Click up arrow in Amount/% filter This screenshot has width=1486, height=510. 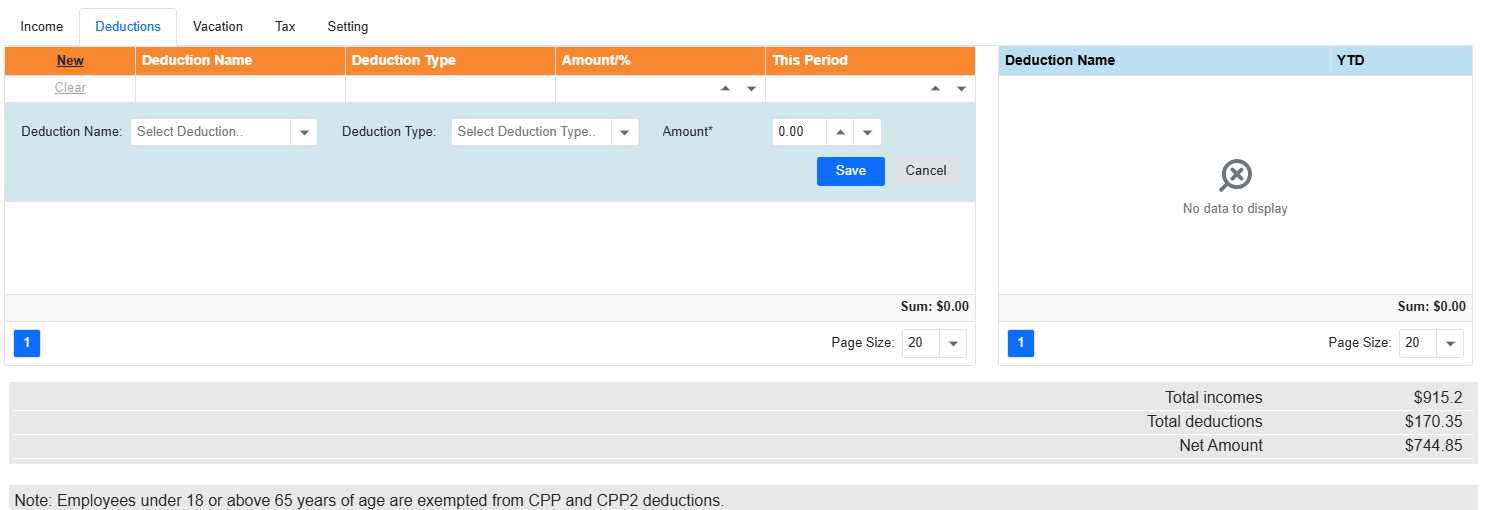[726, 88]
